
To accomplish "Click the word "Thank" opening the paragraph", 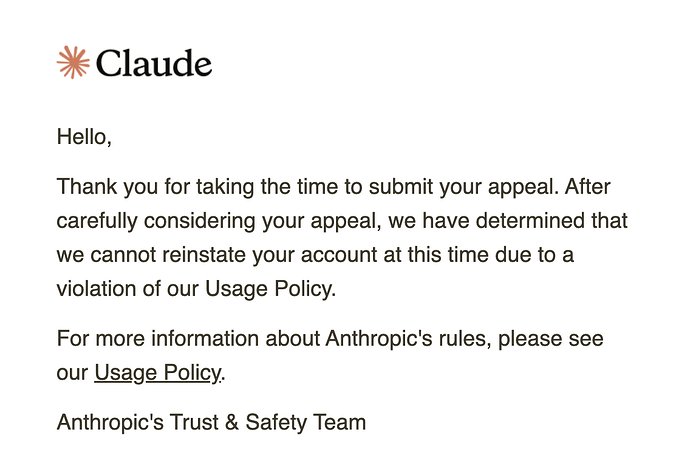I will tap(87, 187).
